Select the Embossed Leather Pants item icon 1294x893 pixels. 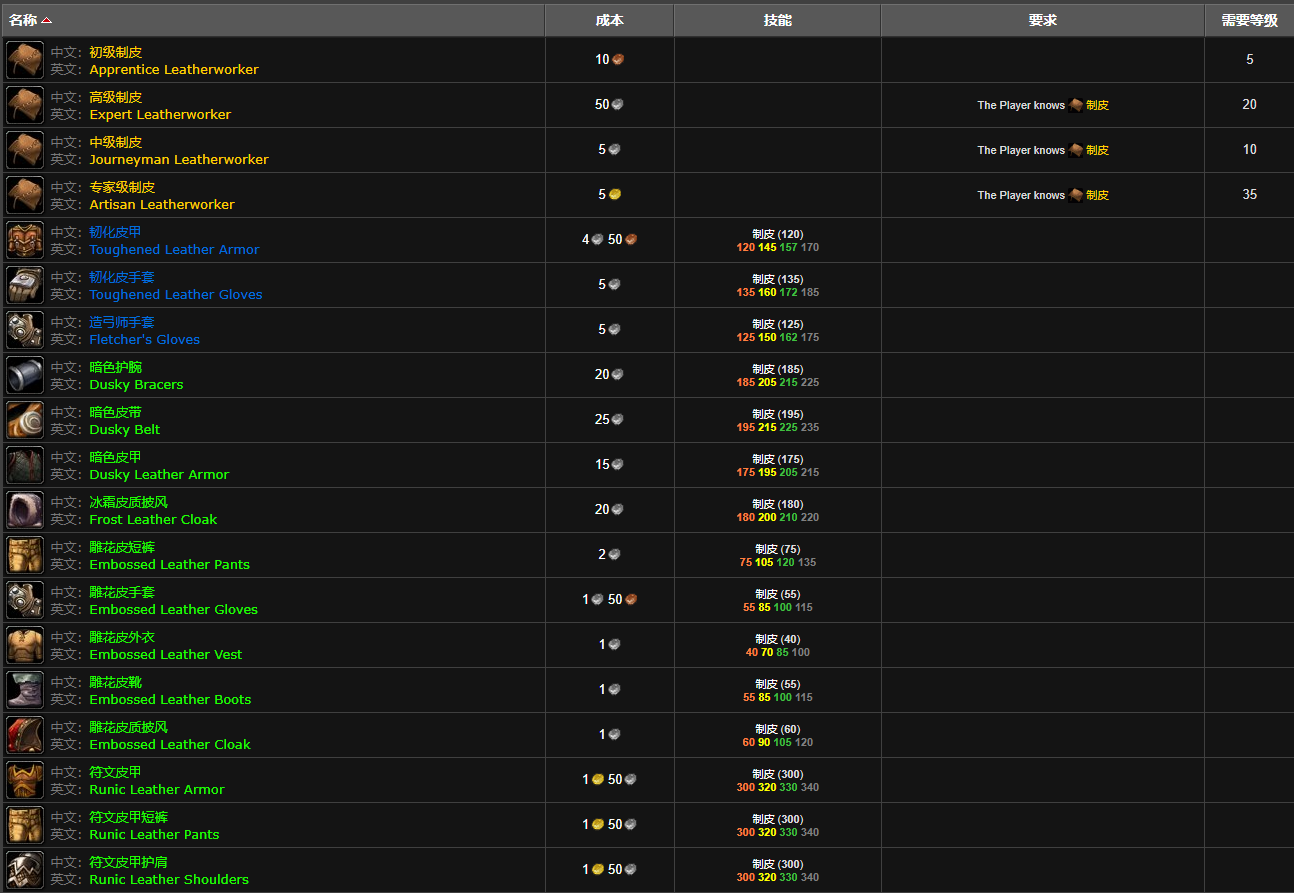coord(25,555)
